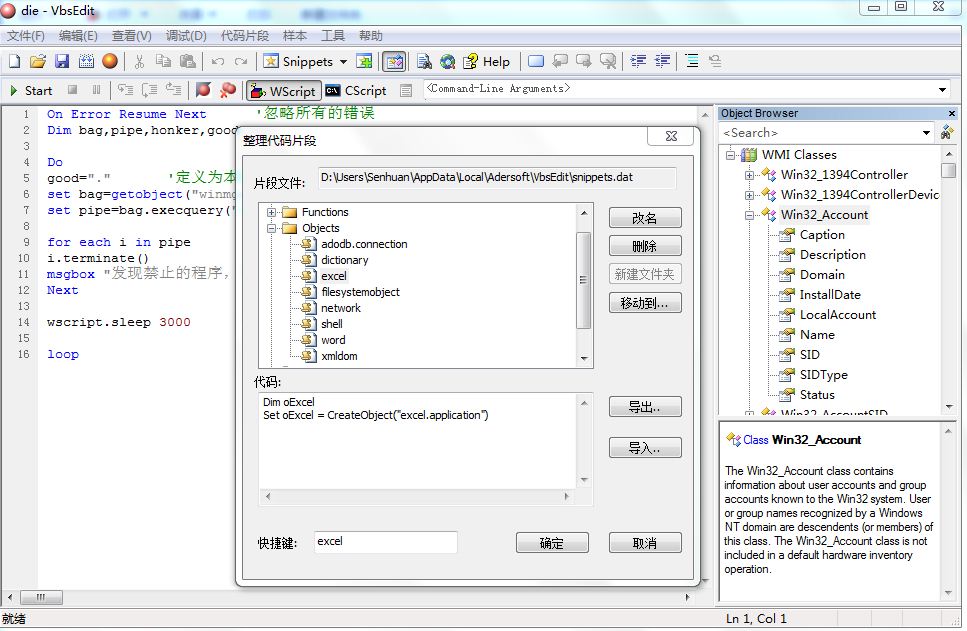
Task: Open the 文件(F) menu
Action: coord(26,36)
